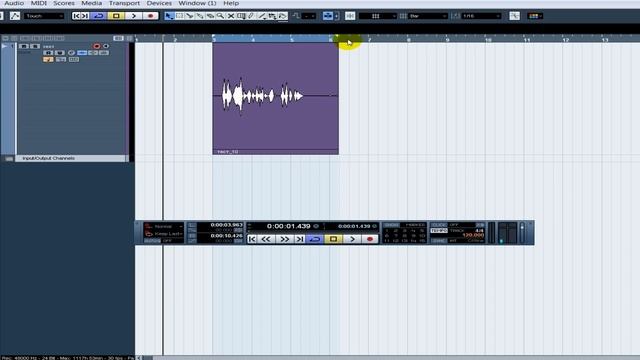Toggle Write automation on track 1
The width and height of the screenshot is (640, 360).
click(60, 53)
